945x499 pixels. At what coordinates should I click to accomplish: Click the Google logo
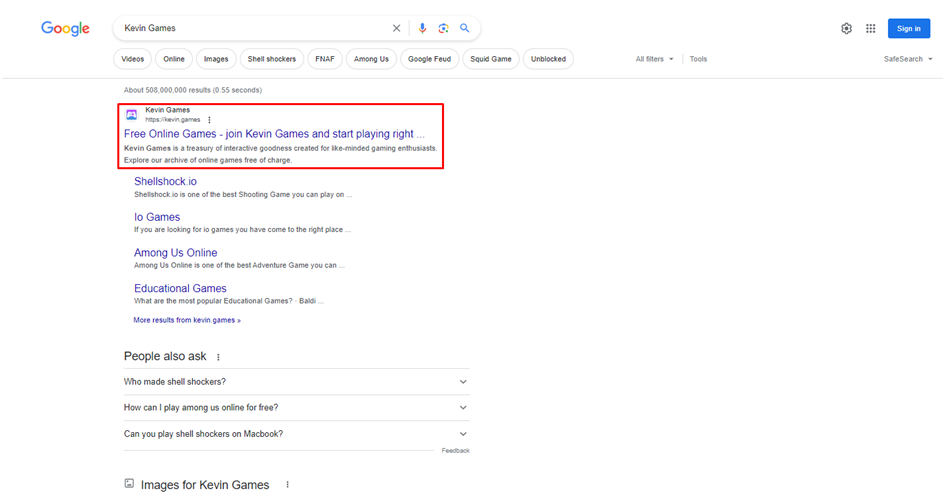tap(65, 28)
